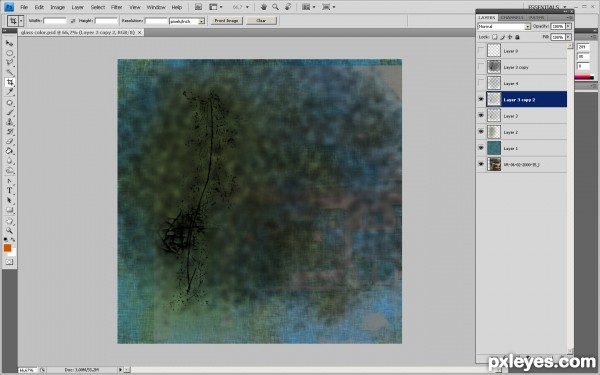Screen dimensions: 600x375
Task: Select the Zoom tool in toolbox
Action: pos(10,231)
